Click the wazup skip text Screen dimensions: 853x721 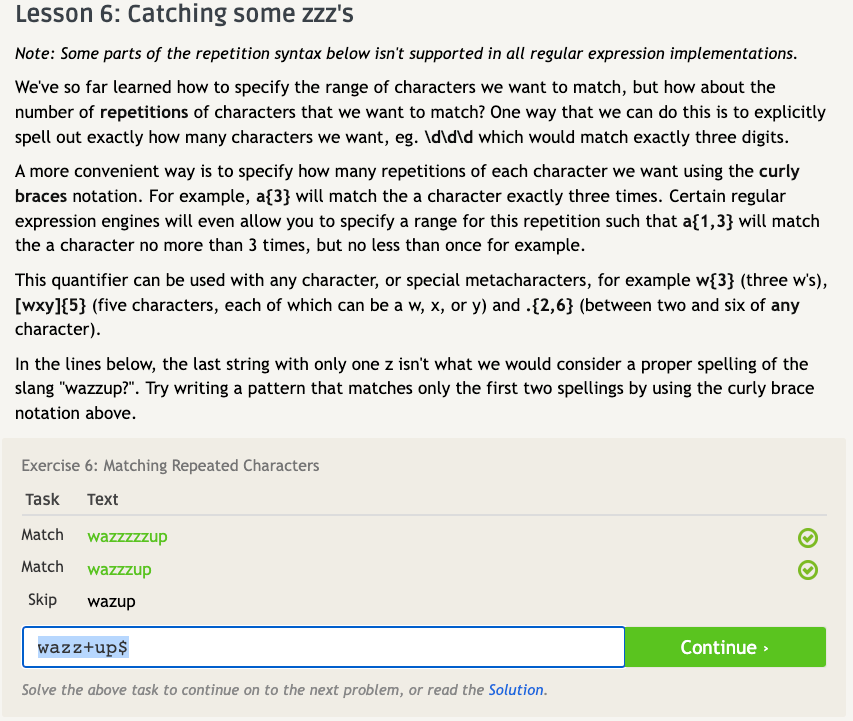111,601
